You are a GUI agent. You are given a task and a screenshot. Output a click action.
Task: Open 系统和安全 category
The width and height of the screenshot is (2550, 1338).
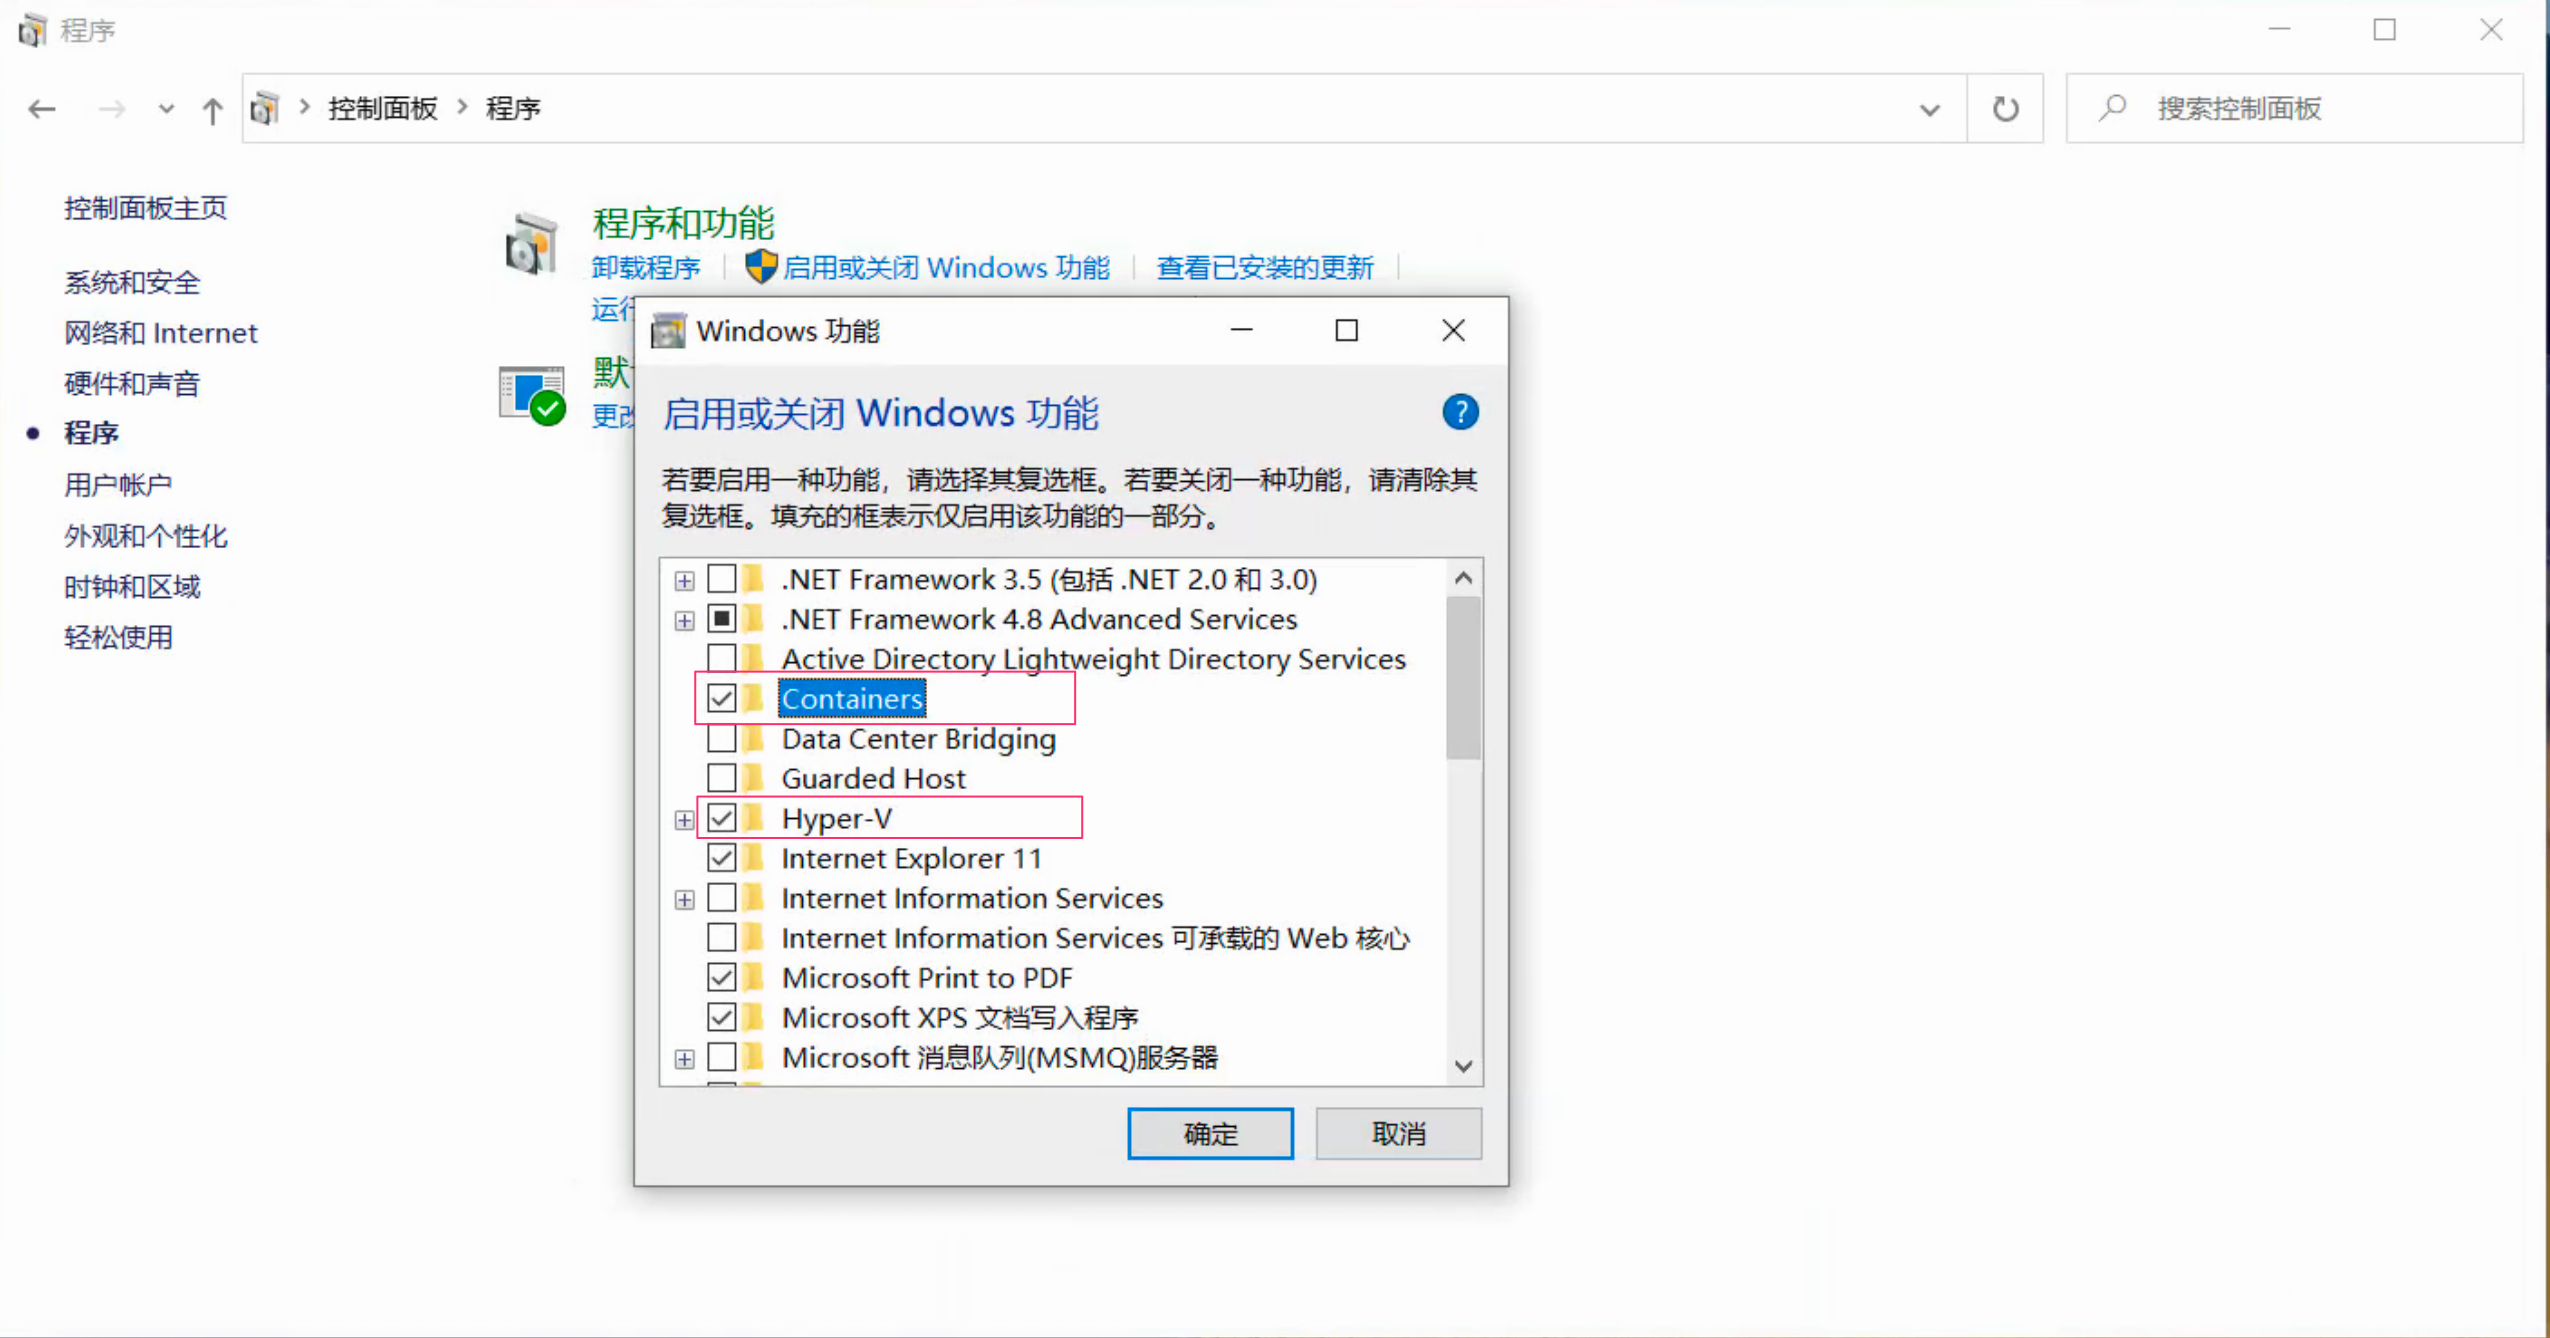click(x=132, y=283)
